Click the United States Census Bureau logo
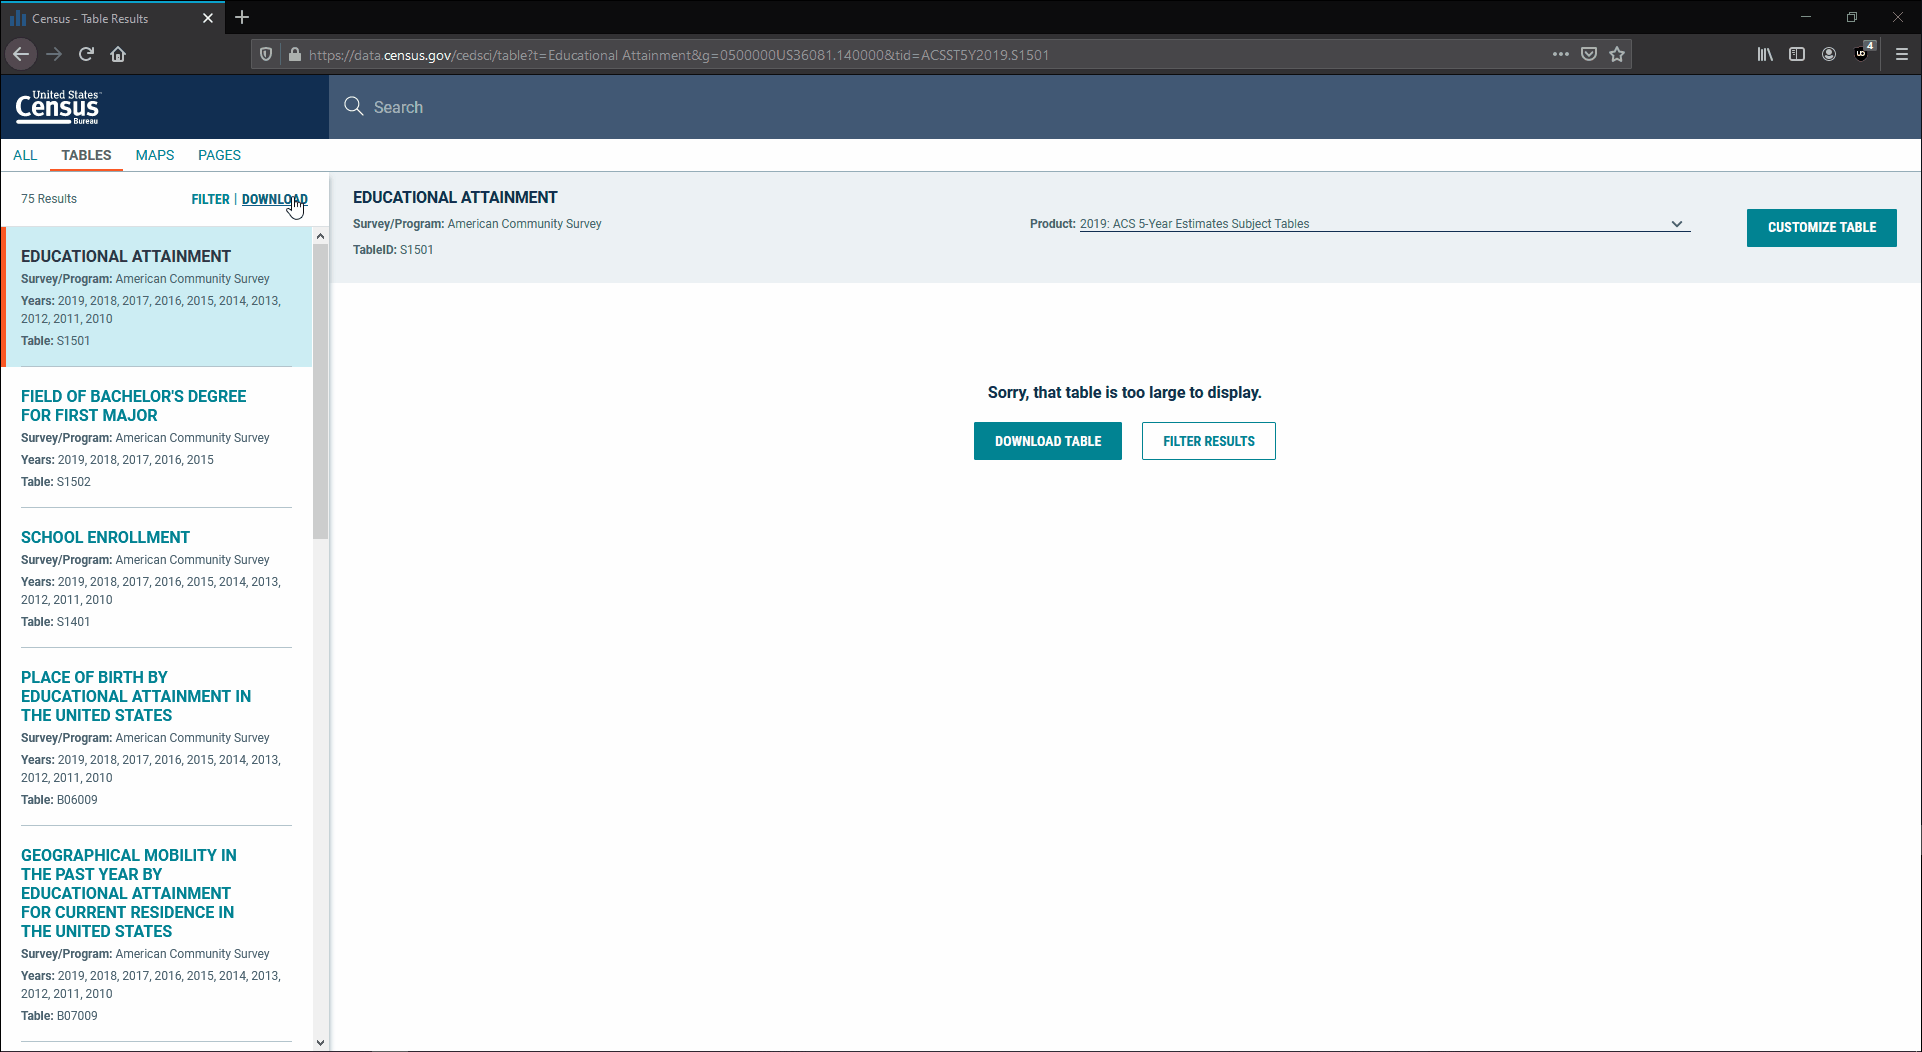1922x1052 pixels. click(57, 107)
